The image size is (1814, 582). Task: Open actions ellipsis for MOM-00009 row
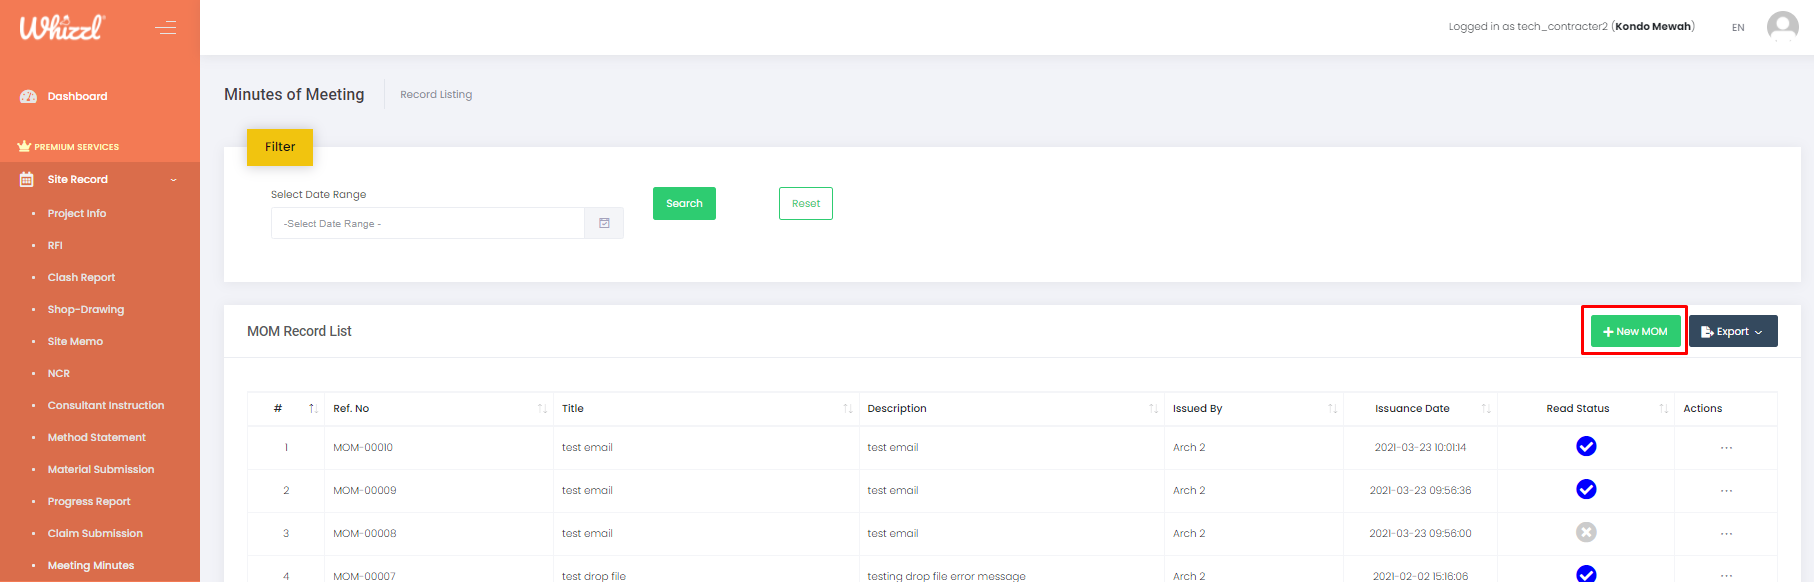(x=1726, y=491)
